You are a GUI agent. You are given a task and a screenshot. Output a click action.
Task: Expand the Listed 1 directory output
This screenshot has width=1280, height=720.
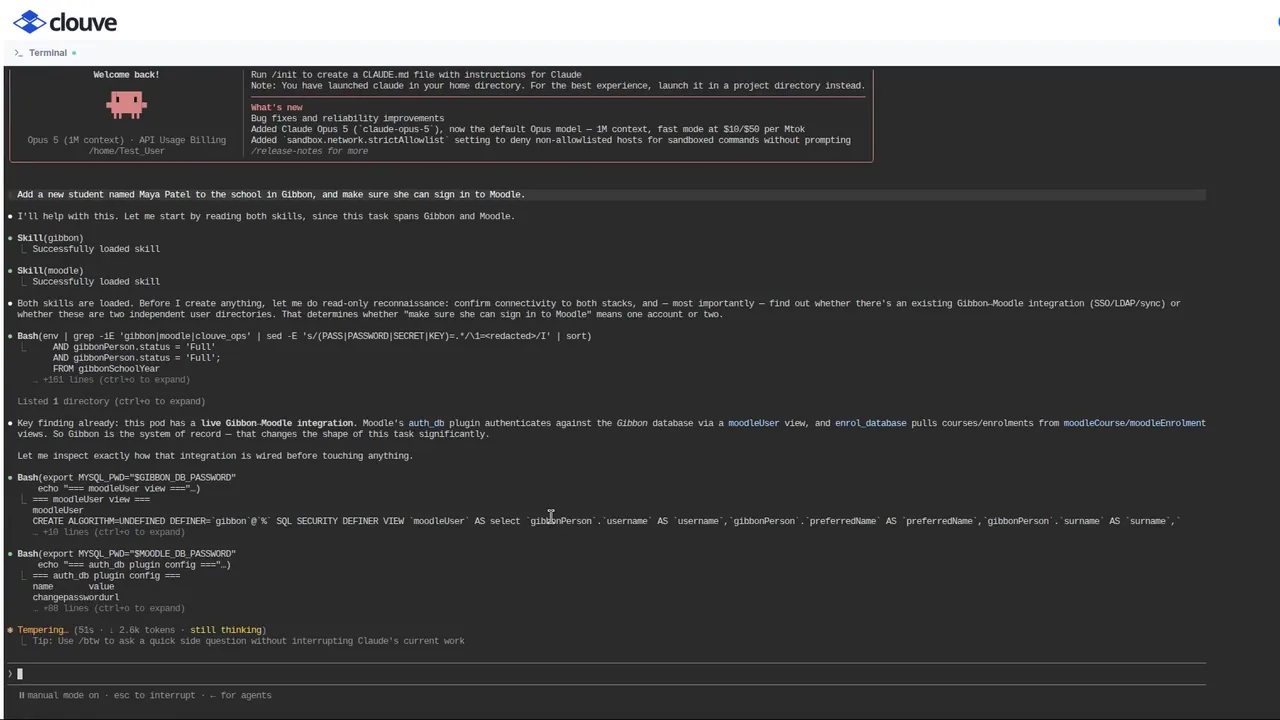pos(111,402)
